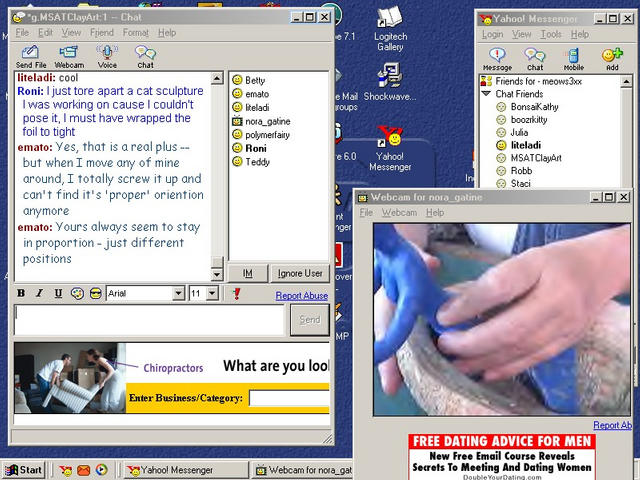Open Login menu in Yahoo! Messenger
The width and height of the screenshot is (640, 480).
pos(492,34)
